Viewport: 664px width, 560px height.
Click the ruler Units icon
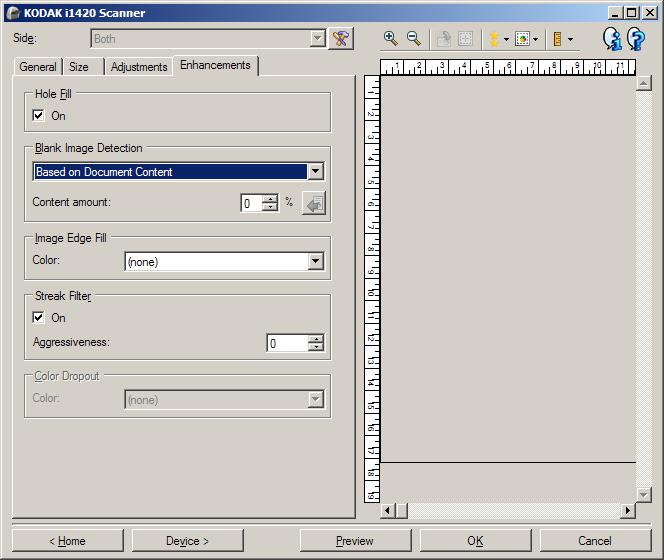[558, 39]
